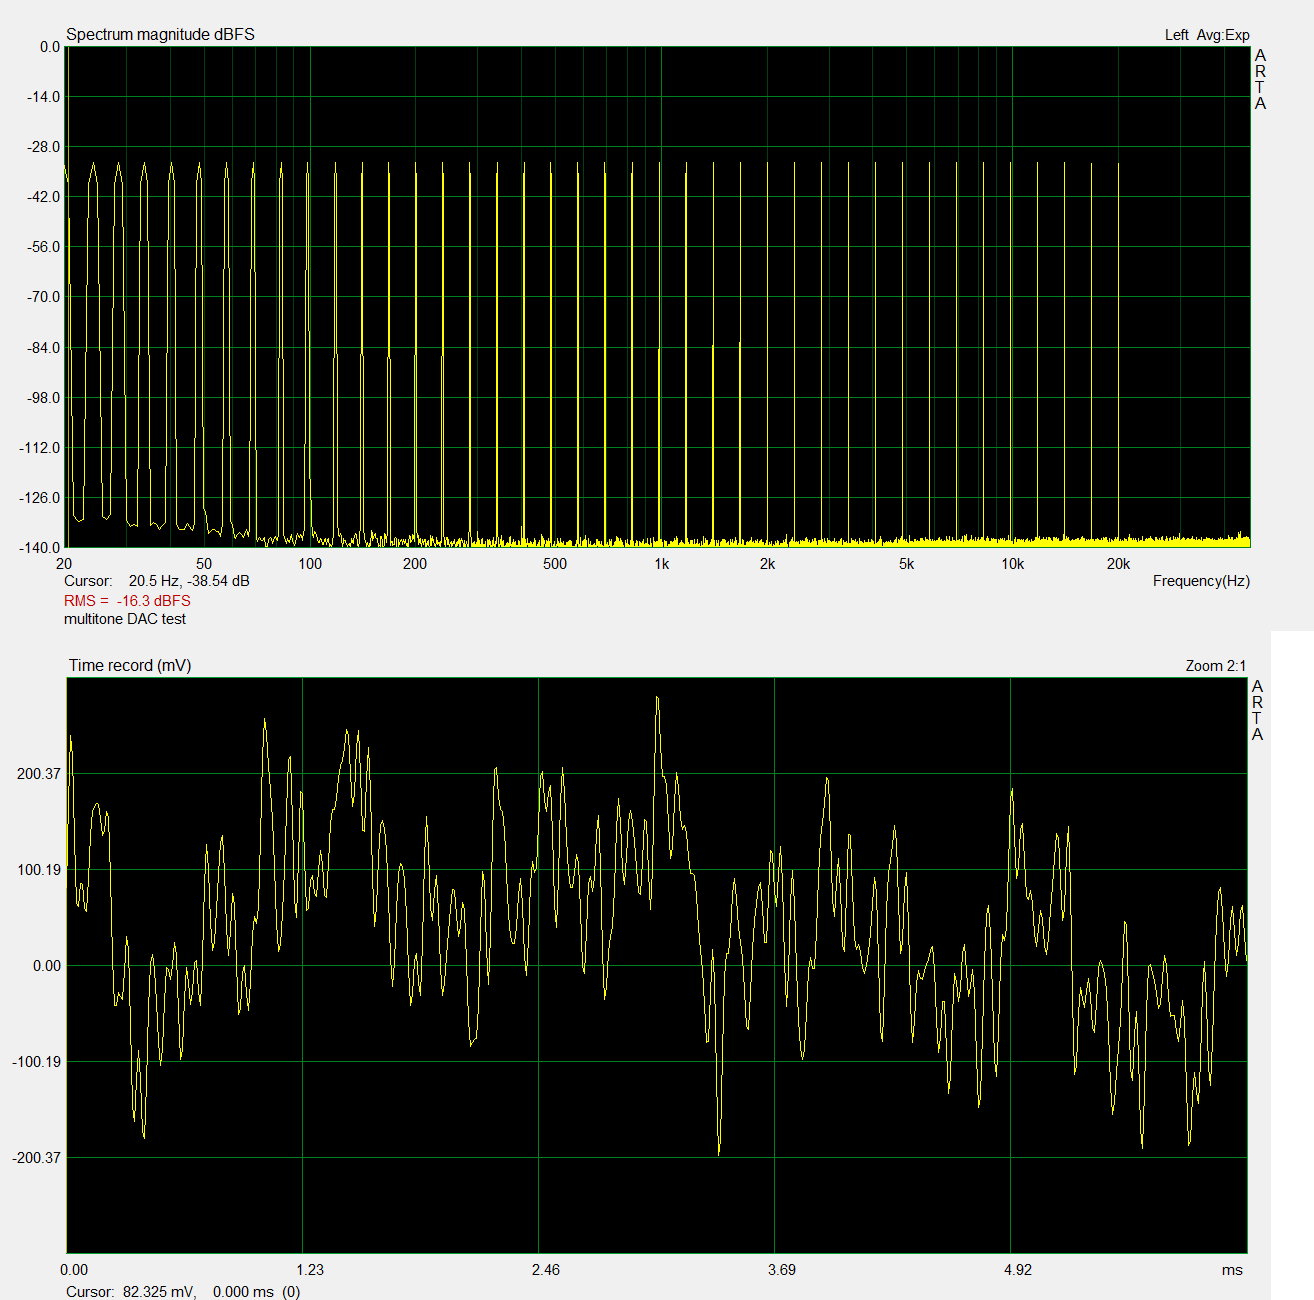Click the 'Time record (mV)' title
This screenshot has width=1314, height=1300.
[130, 666]
